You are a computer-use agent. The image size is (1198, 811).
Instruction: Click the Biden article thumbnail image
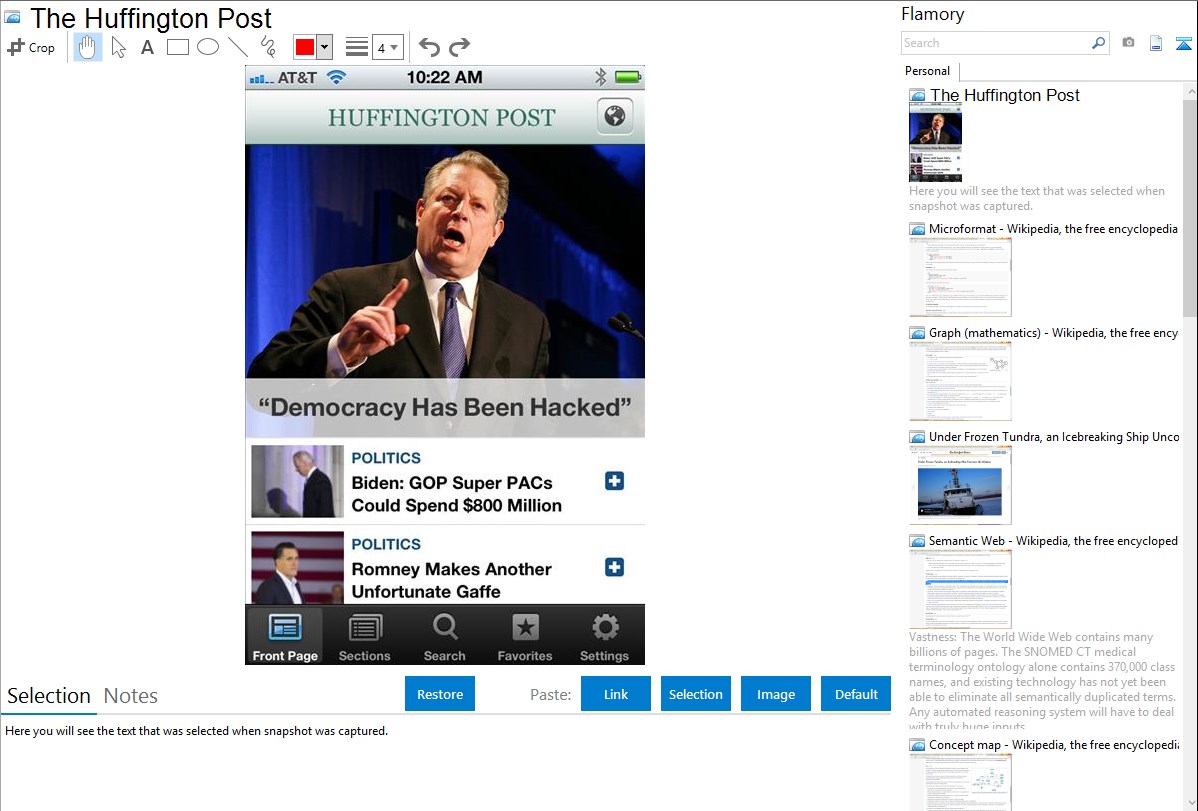pos(297,482)
